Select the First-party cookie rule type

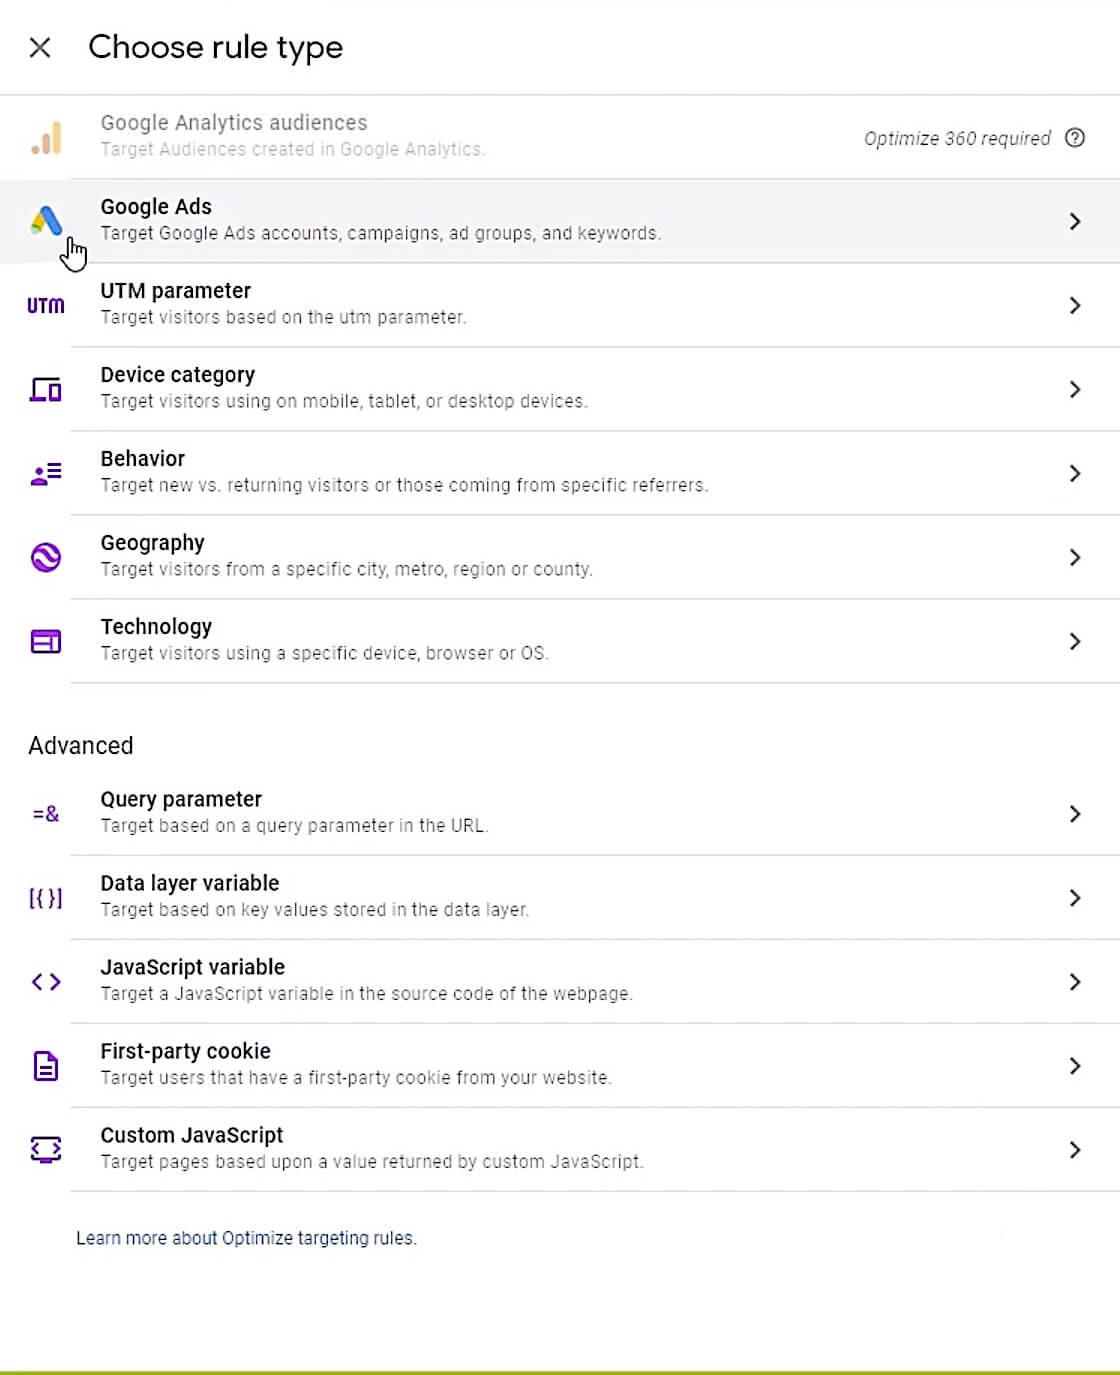560,1066
